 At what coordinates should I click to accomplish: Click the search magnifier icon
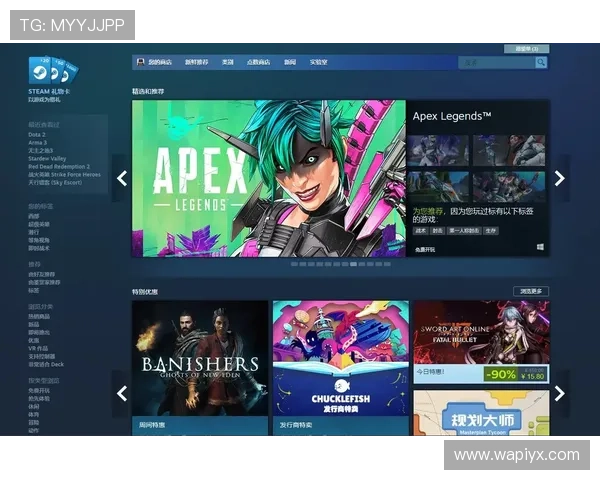point(541,62)
